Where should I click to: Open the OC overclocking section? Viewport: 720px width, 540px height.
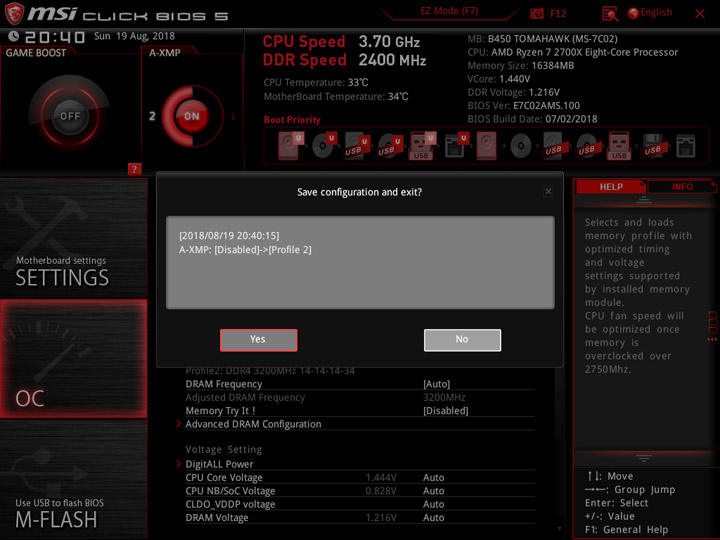pyautogui.click(x=73, y=359)
